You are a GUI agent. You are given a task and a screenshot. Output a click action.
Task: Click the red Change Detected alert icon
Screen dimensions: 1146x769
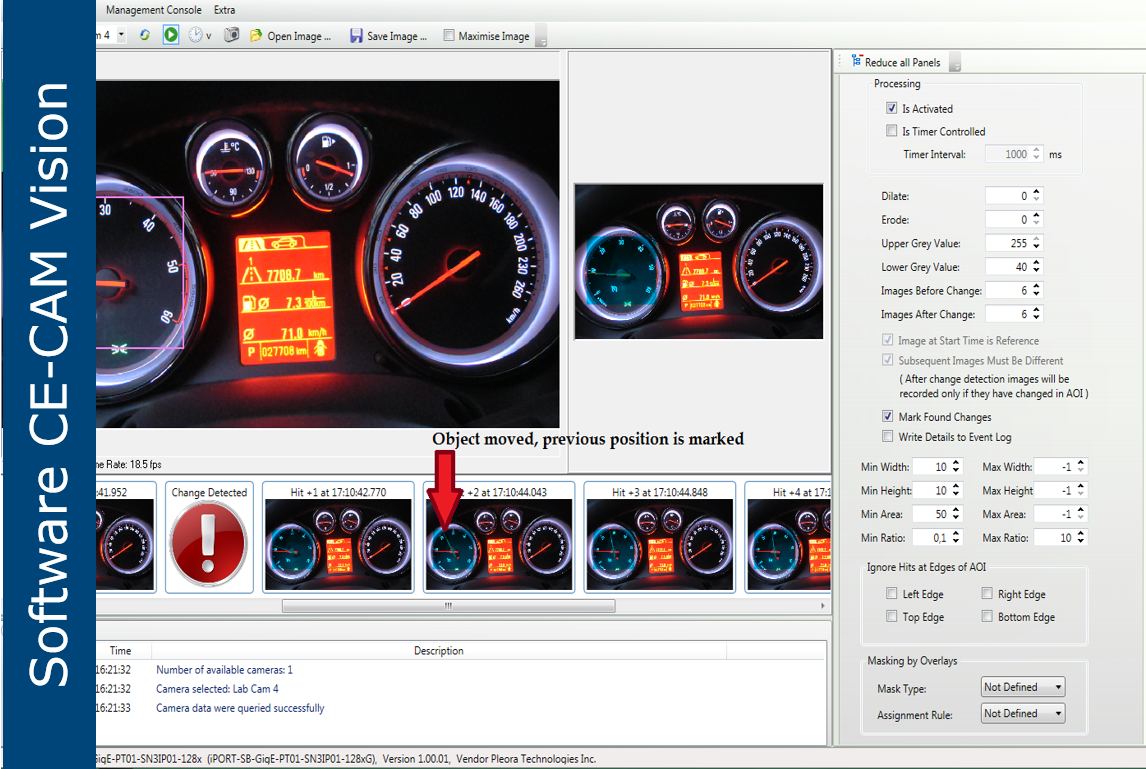point(209,545)
